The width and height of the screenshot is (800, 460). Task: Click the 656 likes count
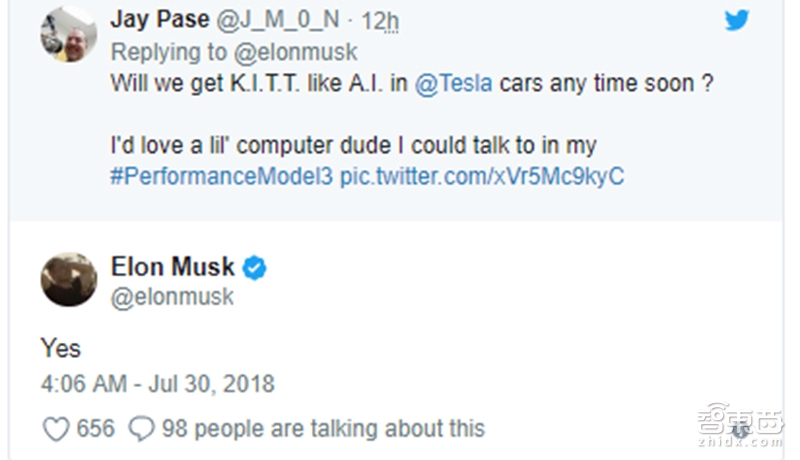[96, 429]
